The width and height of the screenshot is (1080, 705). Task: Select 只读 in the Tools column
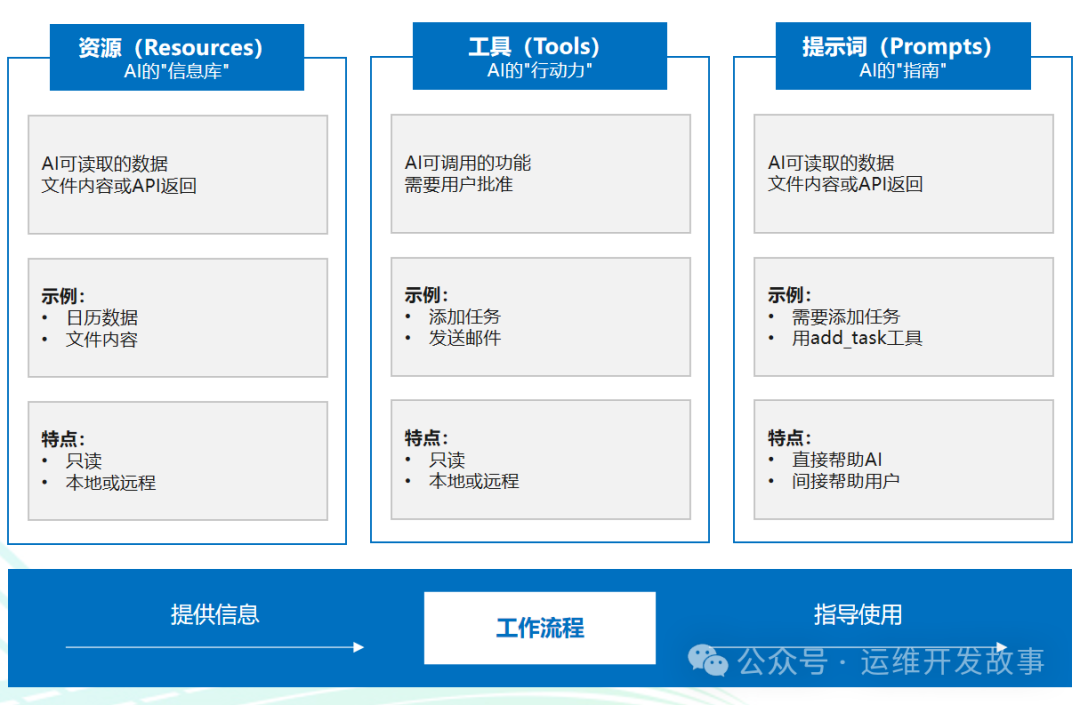coord(447,460)
